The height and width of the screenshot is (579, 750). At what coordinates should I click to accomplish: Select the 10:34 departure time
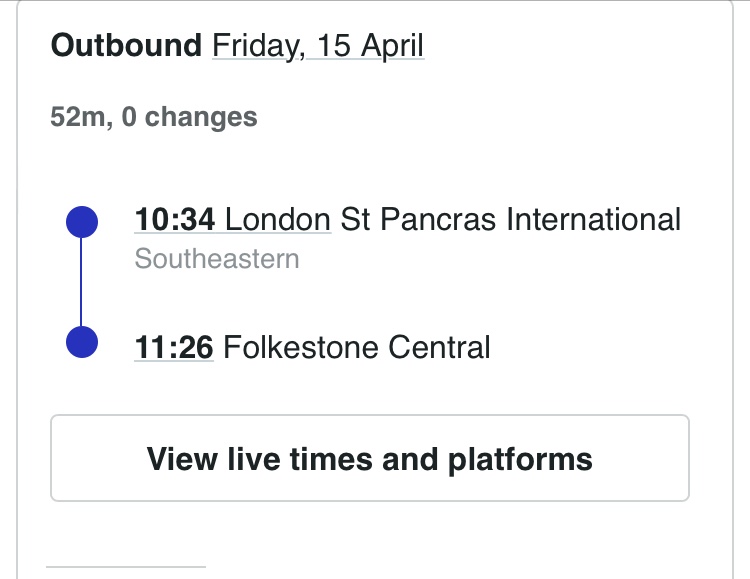[174, 219]
